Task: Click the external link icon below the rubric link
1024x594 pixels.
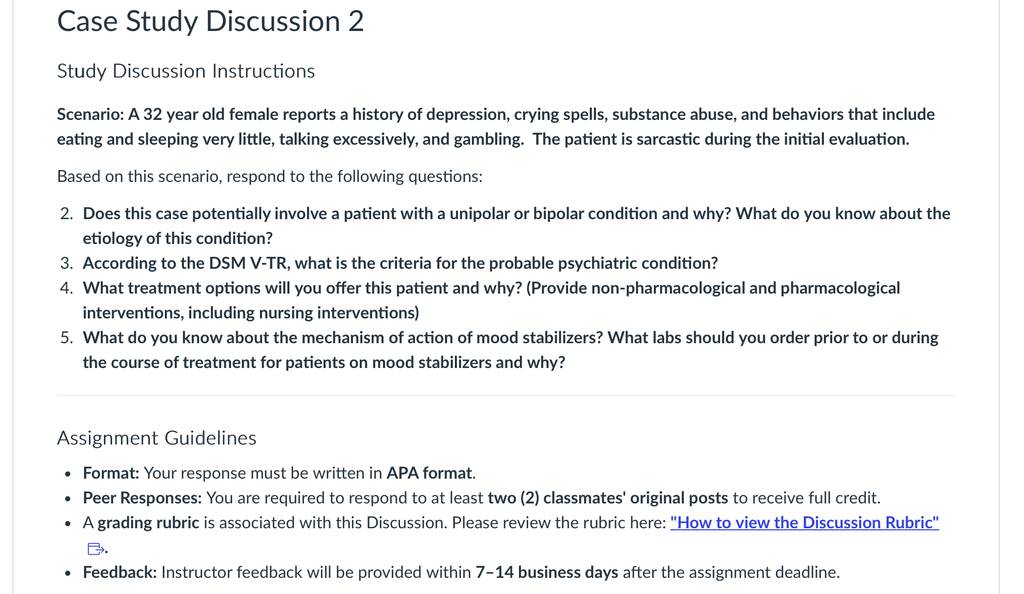Action: click(x=95, y=549)
